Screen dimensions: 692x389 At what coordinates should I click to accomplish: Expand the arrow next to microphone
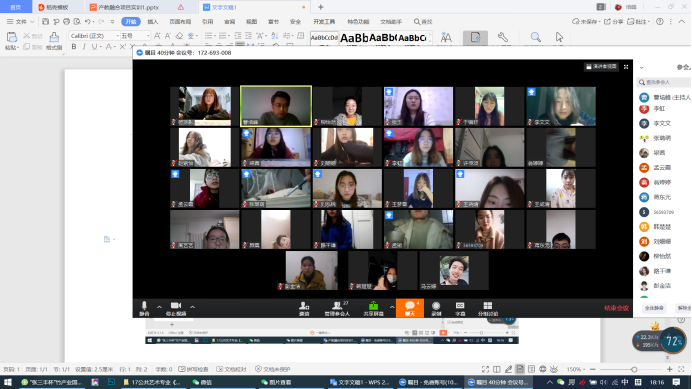(159, 307)
